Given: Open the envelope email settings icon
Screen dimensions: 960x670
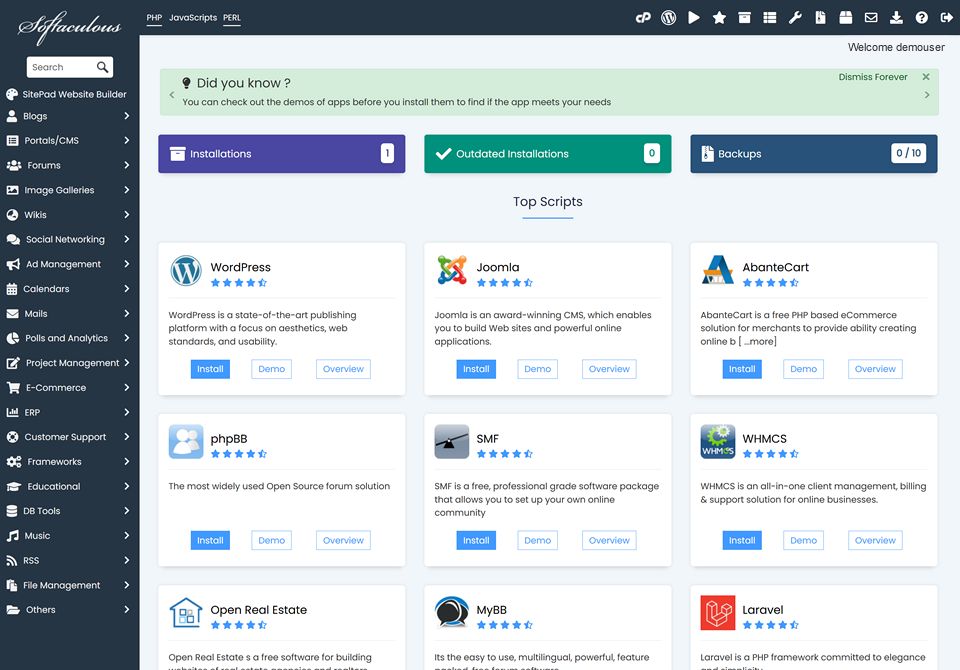Looking at the screenshot, I should click(871, 18).
